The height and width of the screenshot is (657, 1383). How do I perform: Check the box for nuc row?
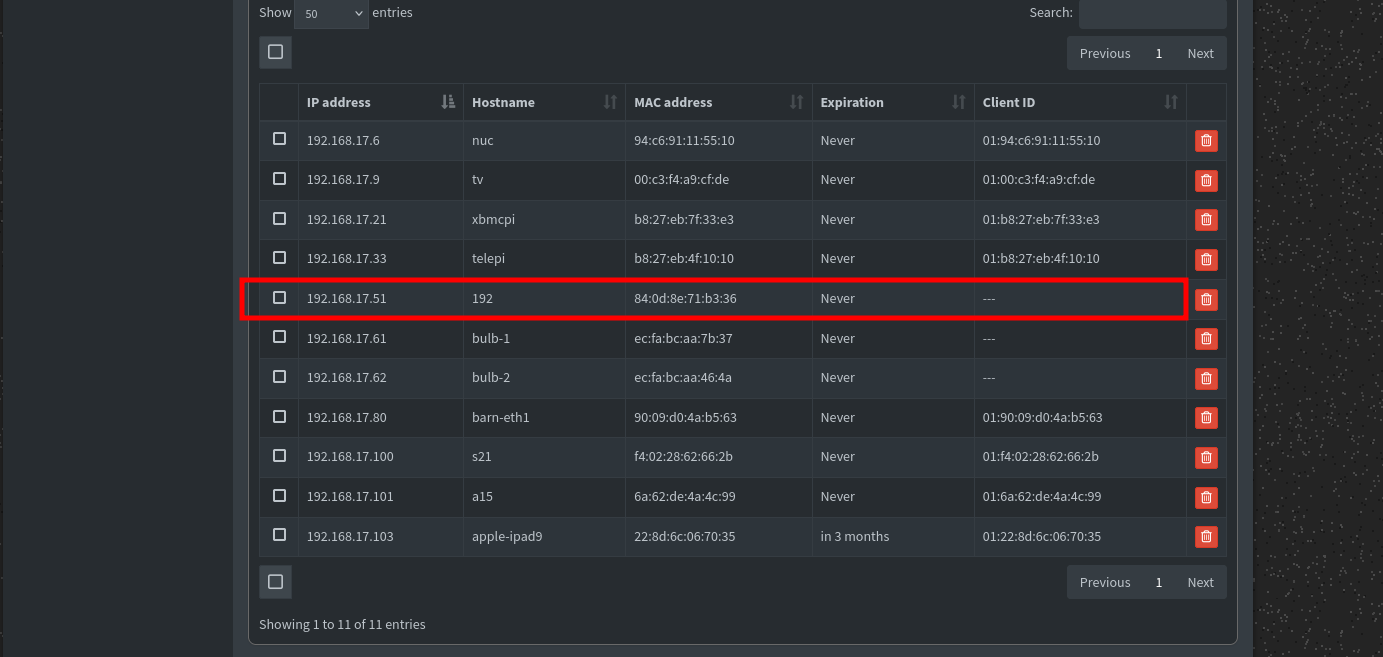tap(279, 139)
